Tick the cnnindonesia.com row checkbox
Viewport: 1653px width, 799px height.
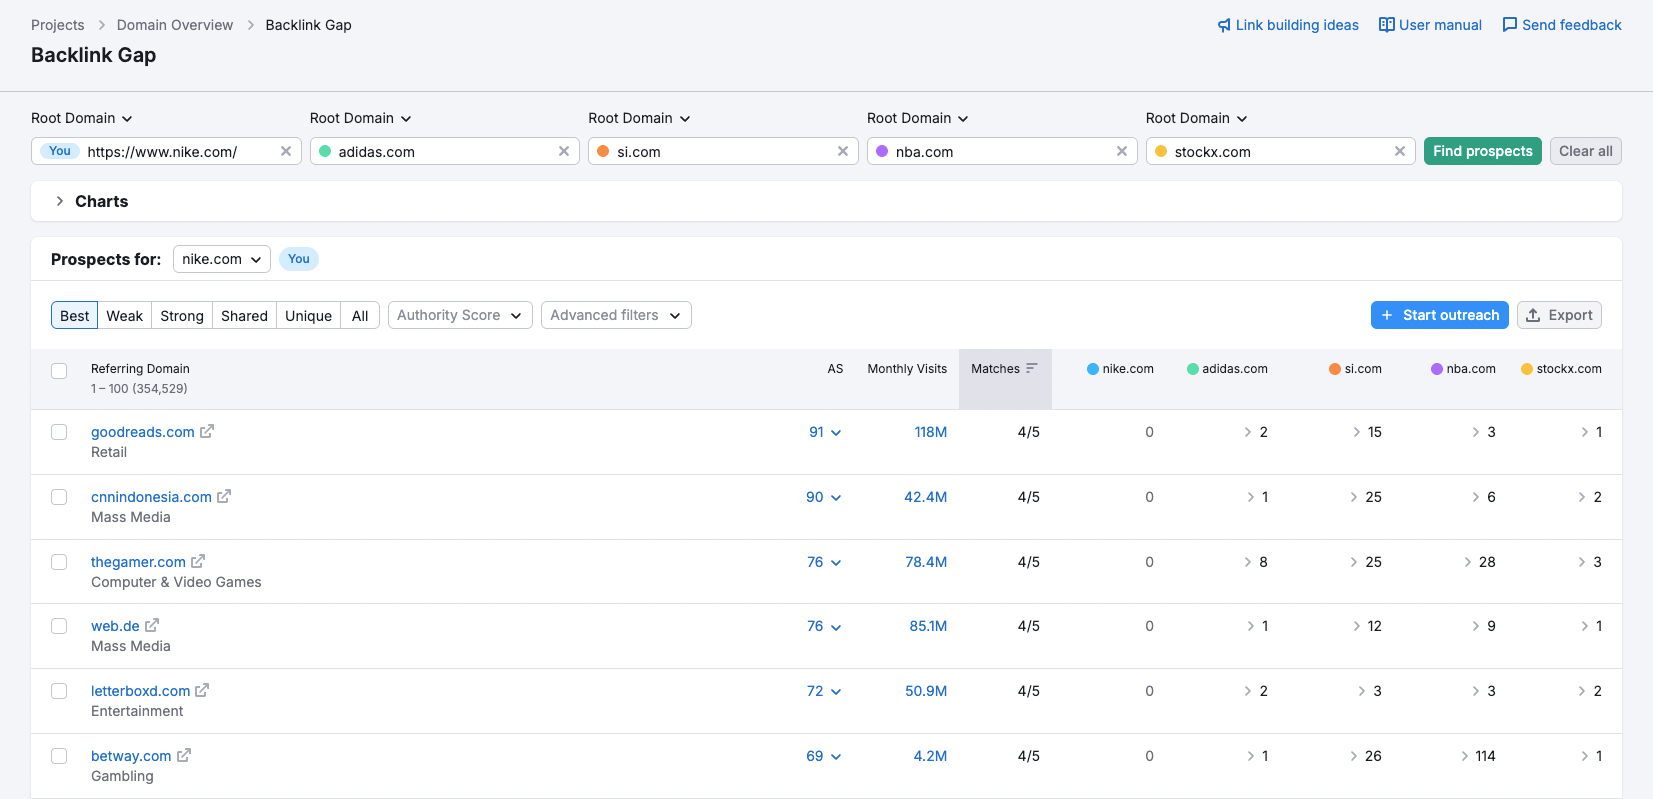click(59, 497)
